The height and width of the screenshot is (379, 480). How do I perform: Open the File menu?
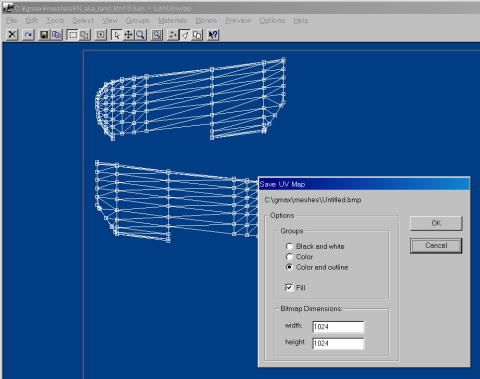pos(11,20)
